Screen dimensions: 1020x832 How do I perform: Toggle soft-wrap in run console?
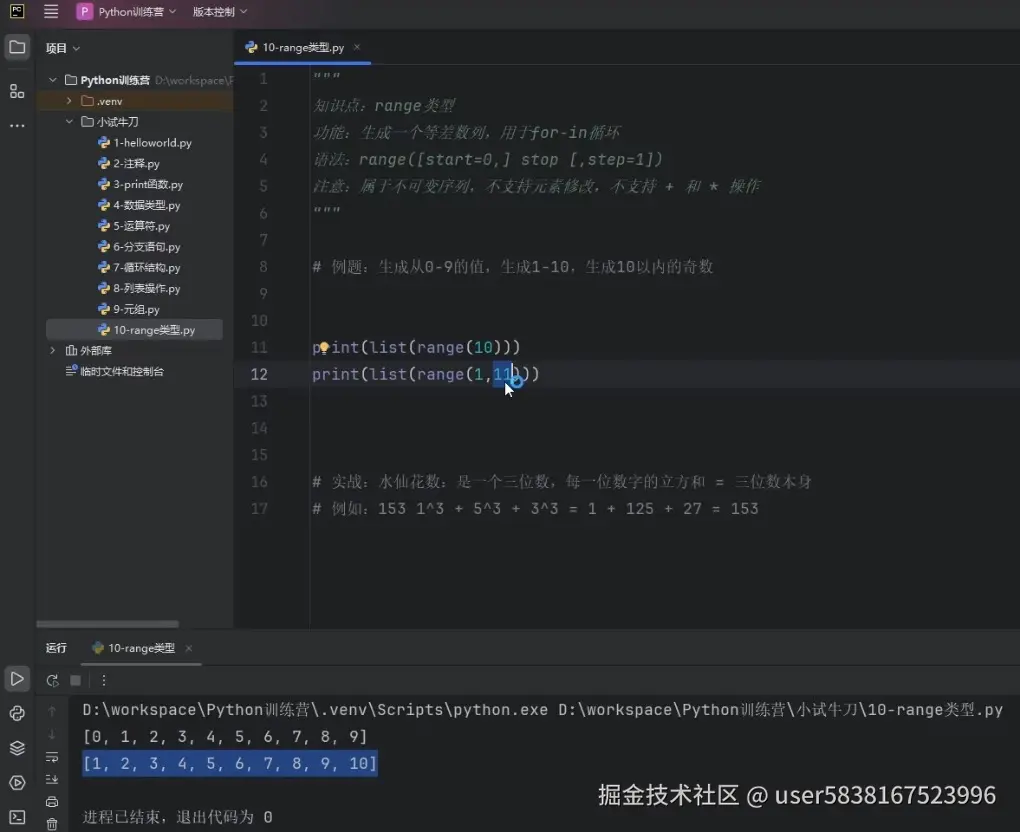[x=52, y=757]
